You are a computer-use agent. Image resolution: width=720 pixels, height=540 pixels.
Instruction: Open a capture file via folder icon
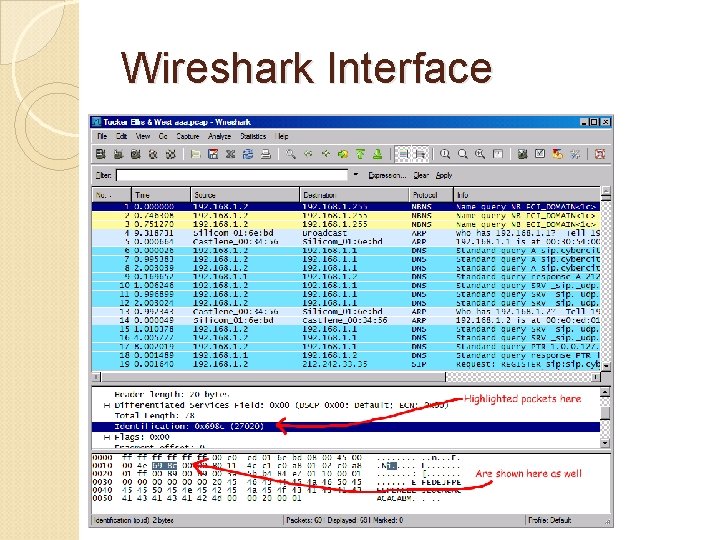tap(196, 154)
